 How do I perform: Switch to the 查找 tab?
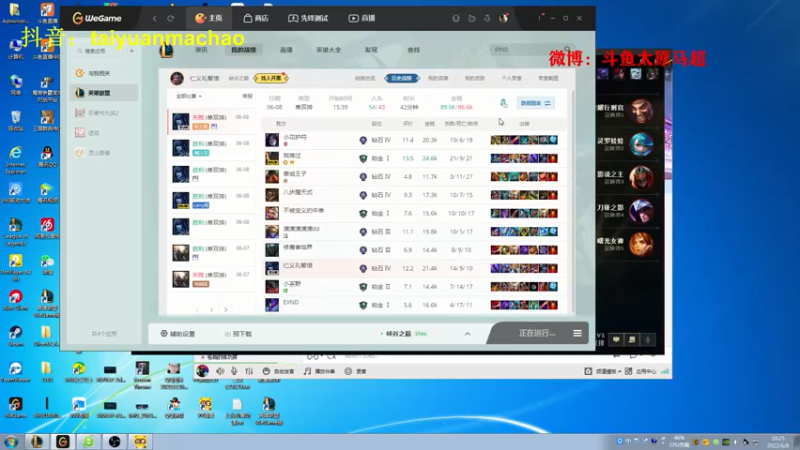(414, 49)
